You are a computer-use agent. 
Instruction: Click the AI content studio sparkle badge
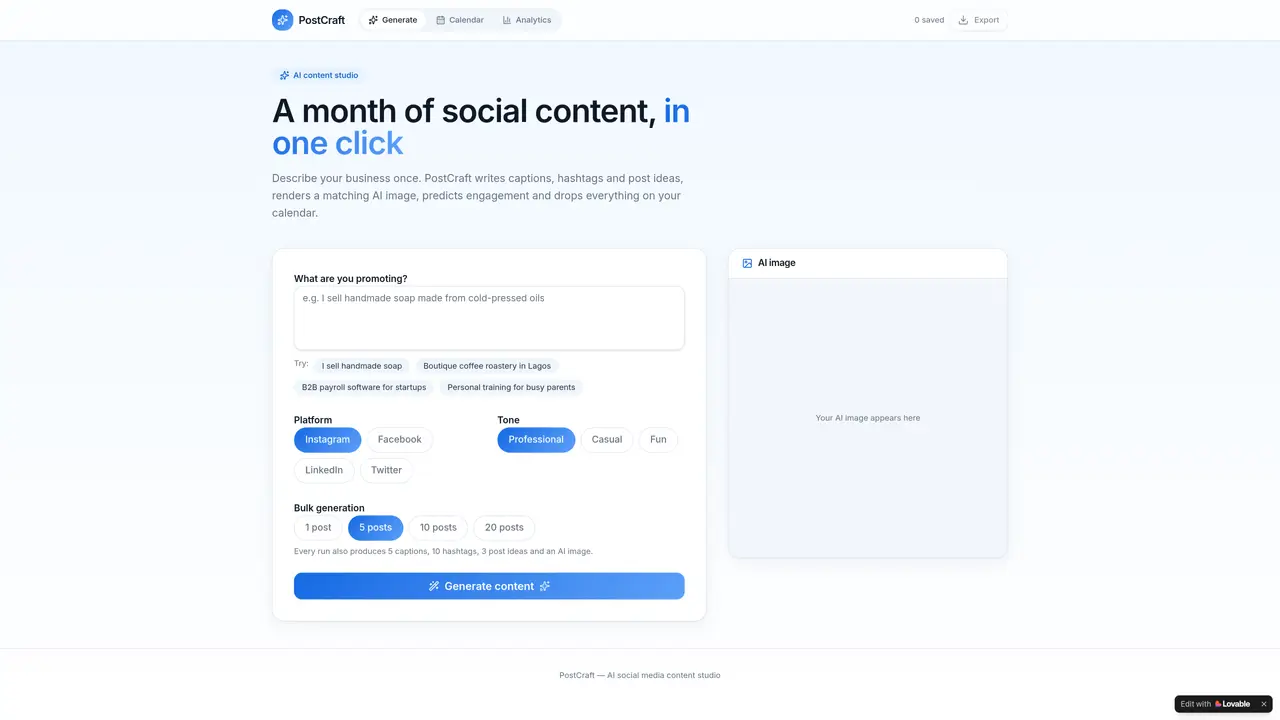pos(319,75)
